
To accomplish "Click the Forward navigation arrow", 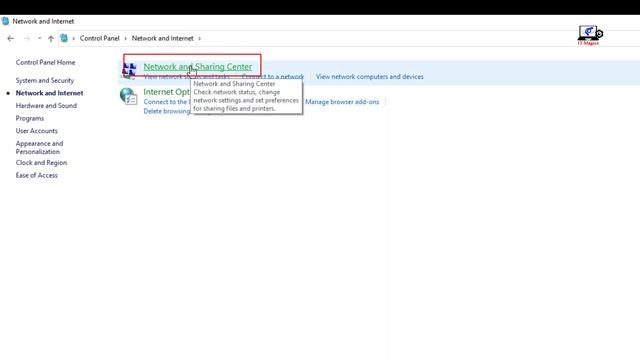I will (27, 38).
